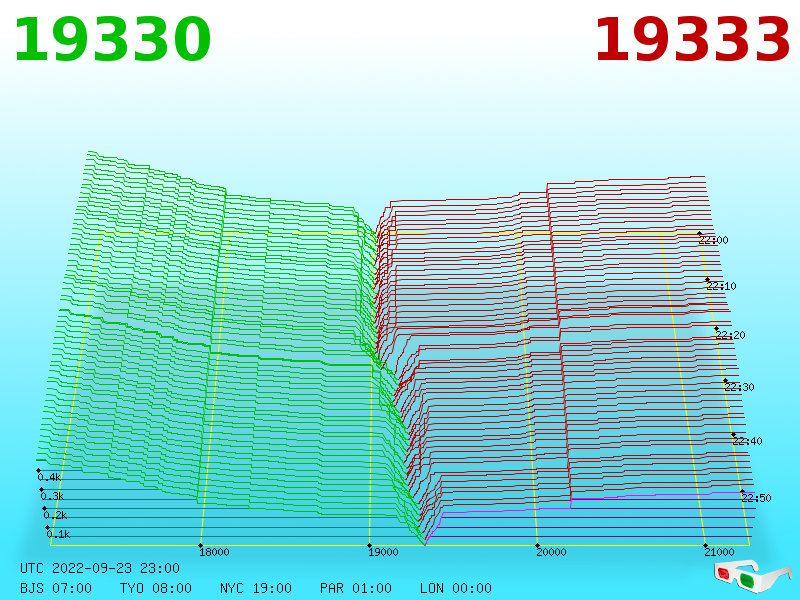This screenshot has height=600, width=800.
Task: Click the UTC 2022-09-23 23:00 timestamp
Action: (100, 568)
